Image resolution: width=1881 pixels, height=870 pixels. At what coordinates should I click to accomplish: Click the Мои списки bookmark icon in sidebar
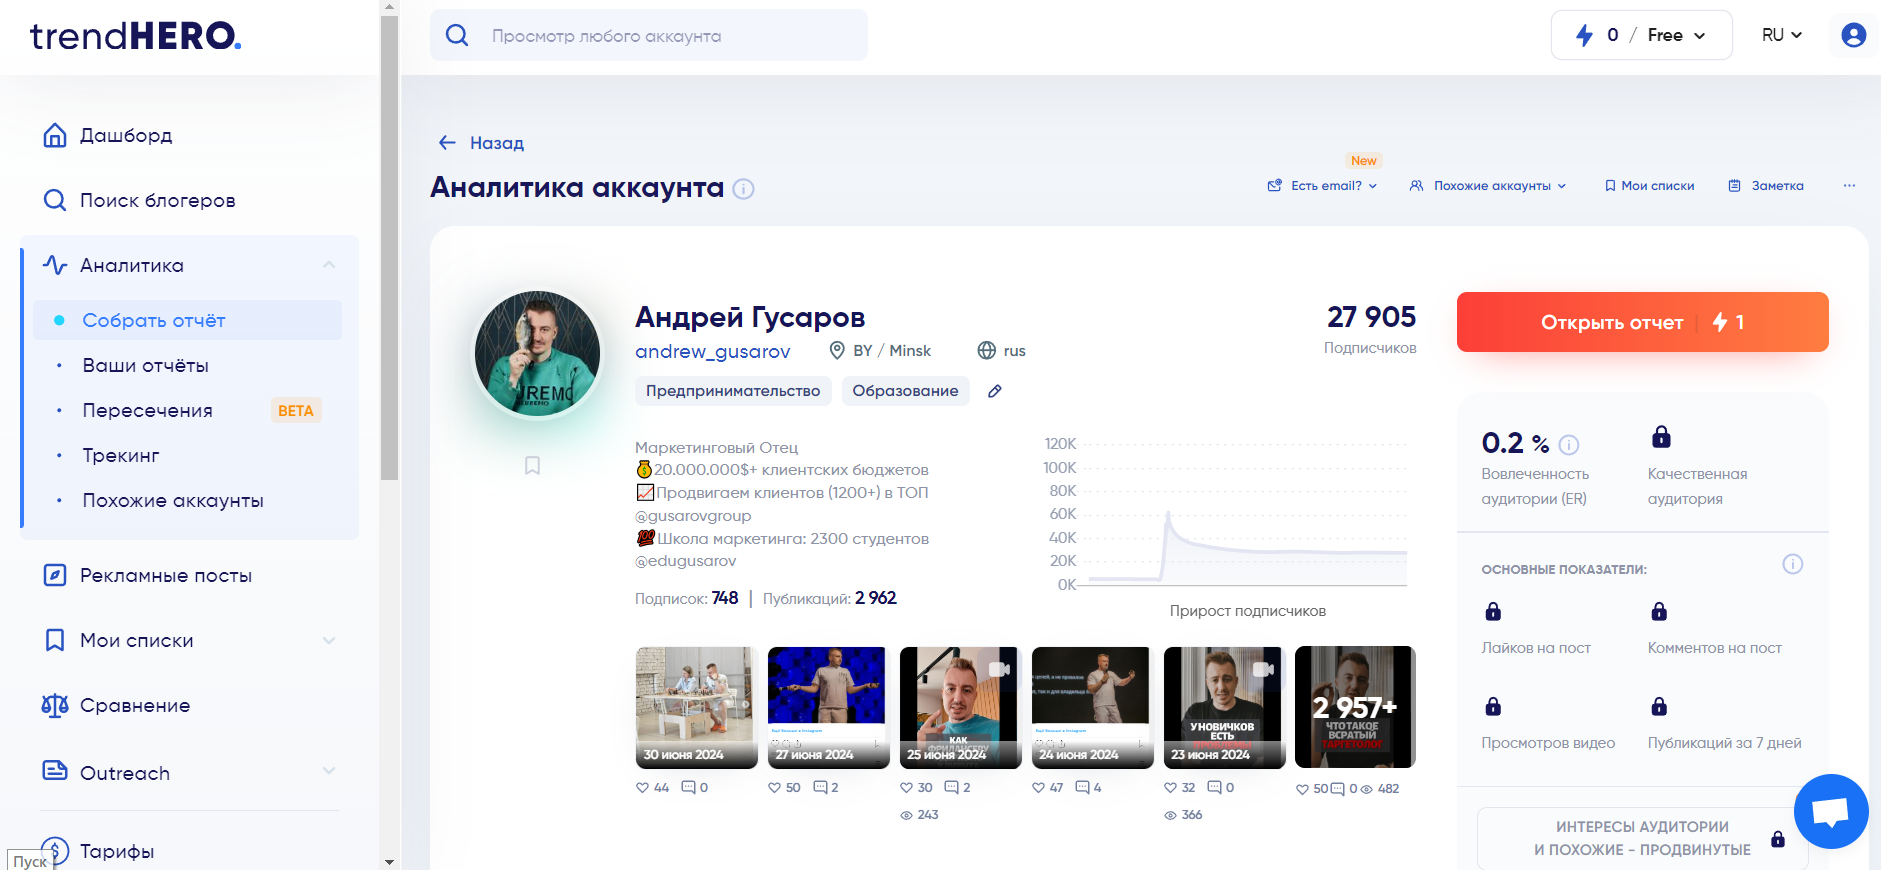click(55, 640)
